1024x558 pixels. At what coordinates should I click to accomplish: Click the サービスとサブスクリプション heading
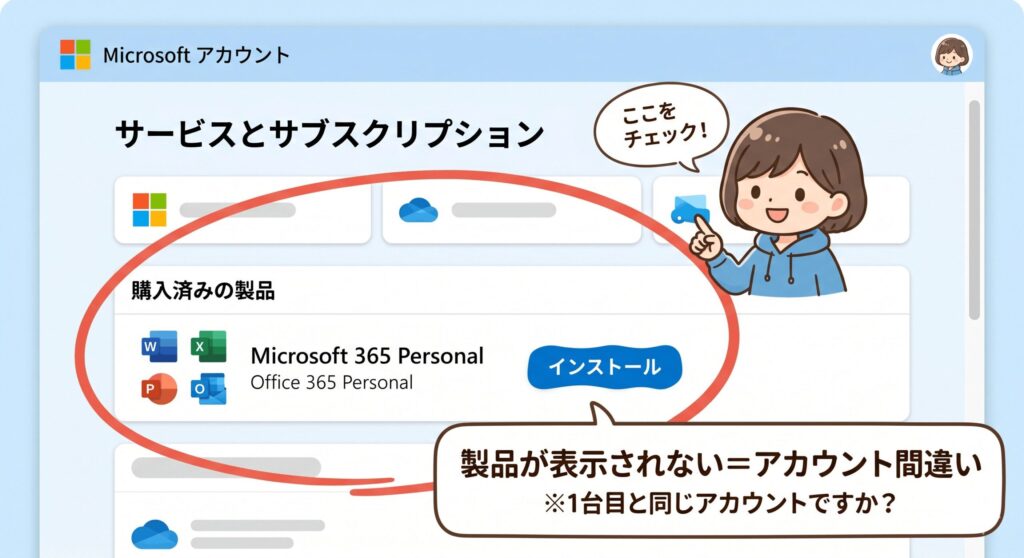coord(330,134)
